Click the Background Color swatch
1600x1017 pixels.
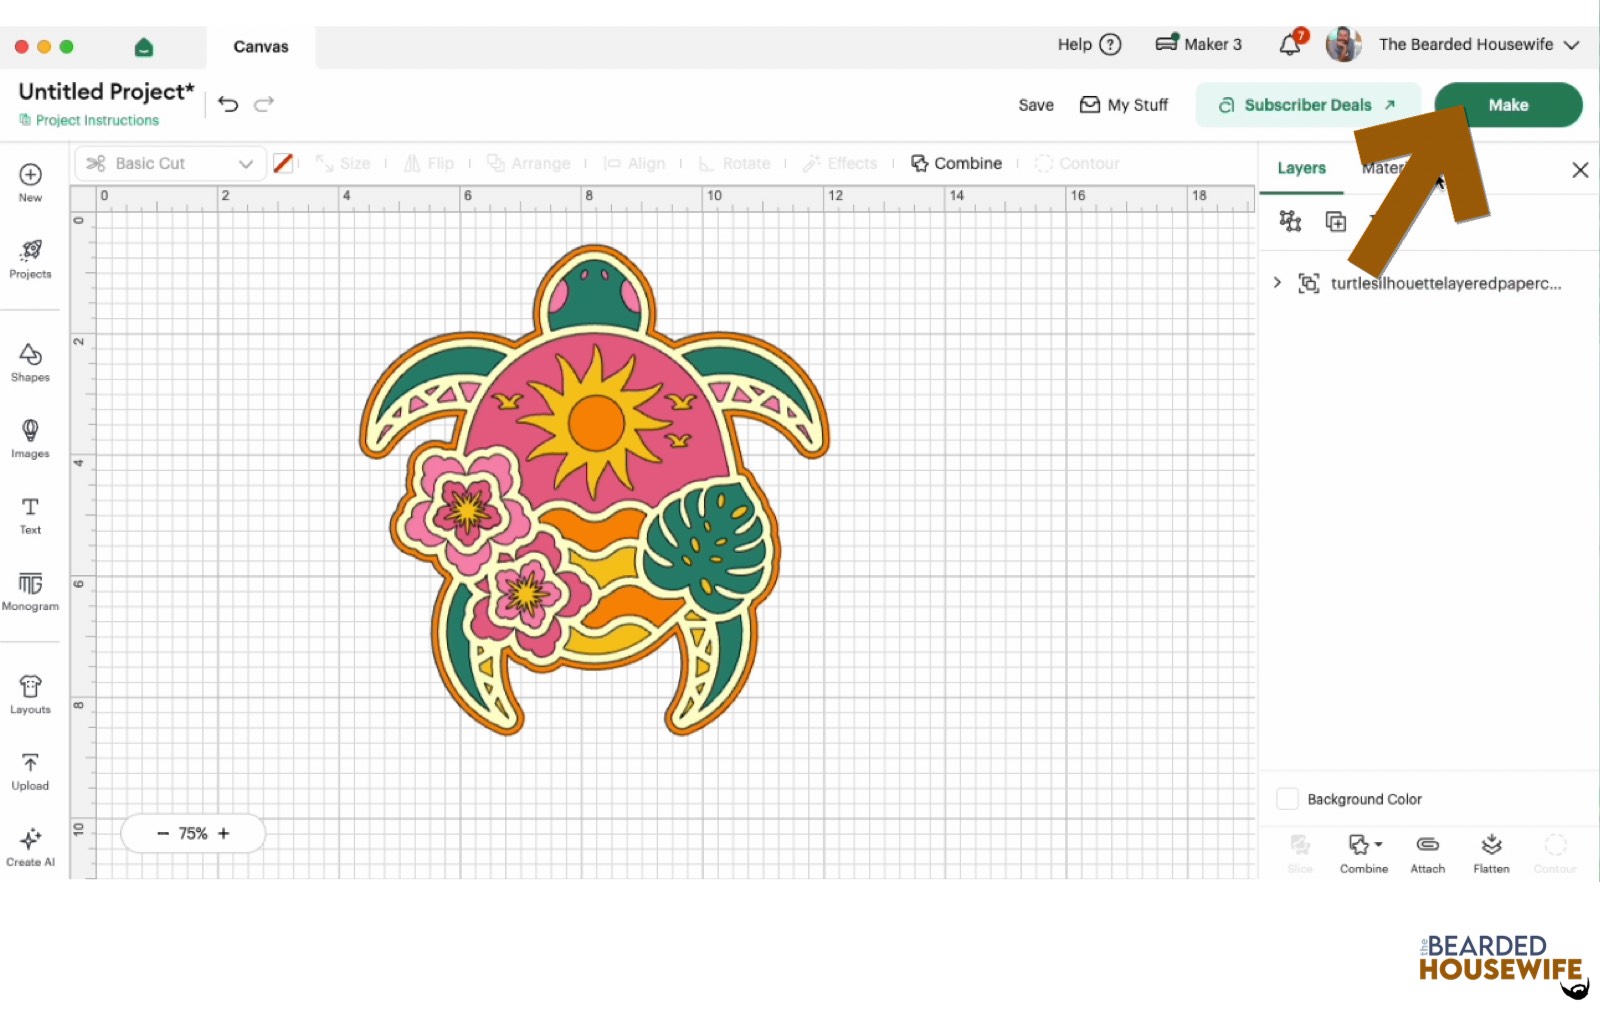(1288, 798)
